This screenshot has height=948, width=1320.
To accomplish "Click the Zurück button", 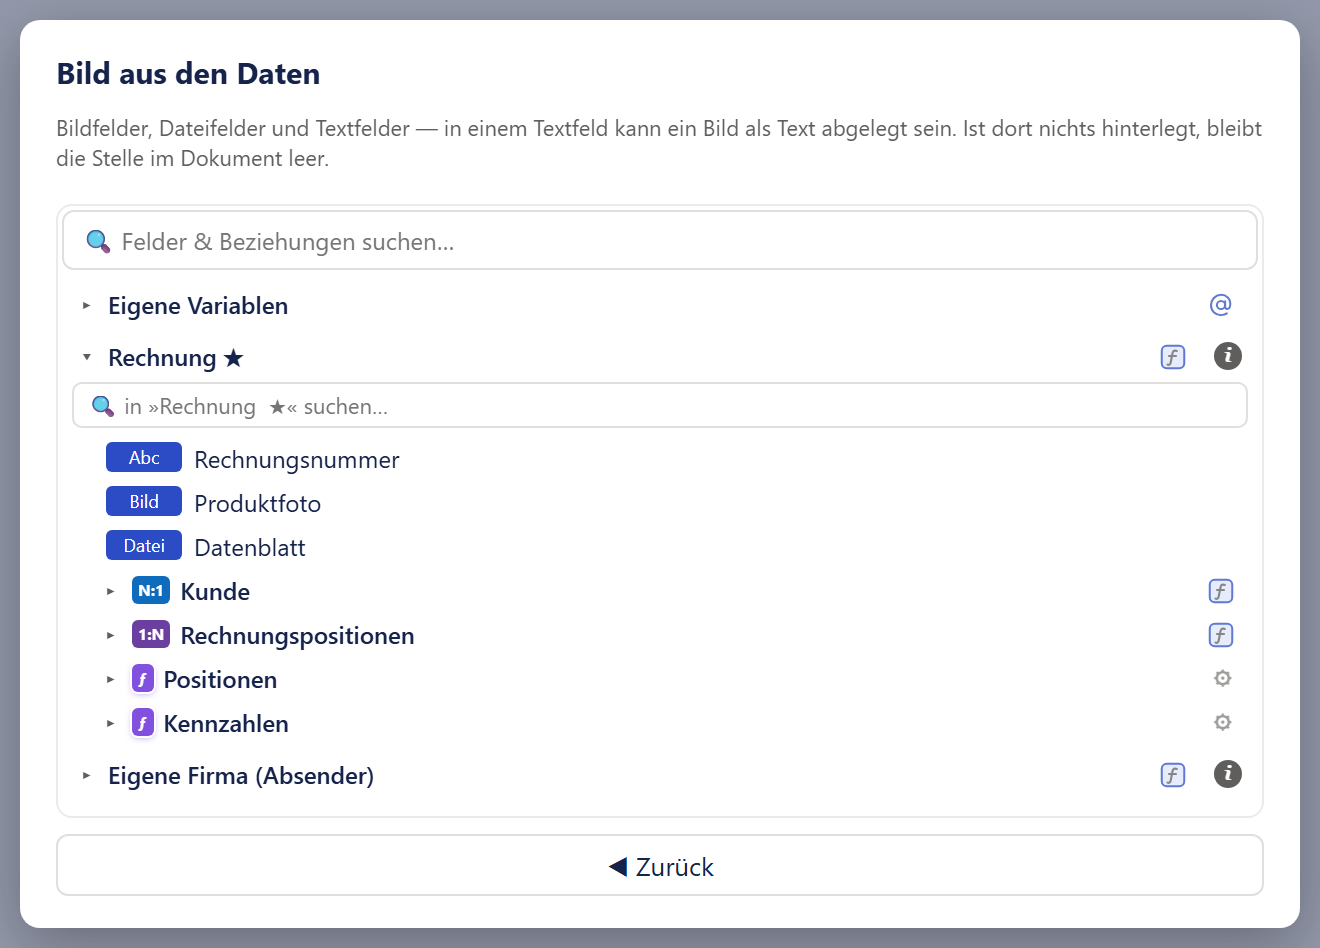I will point(660,866).
